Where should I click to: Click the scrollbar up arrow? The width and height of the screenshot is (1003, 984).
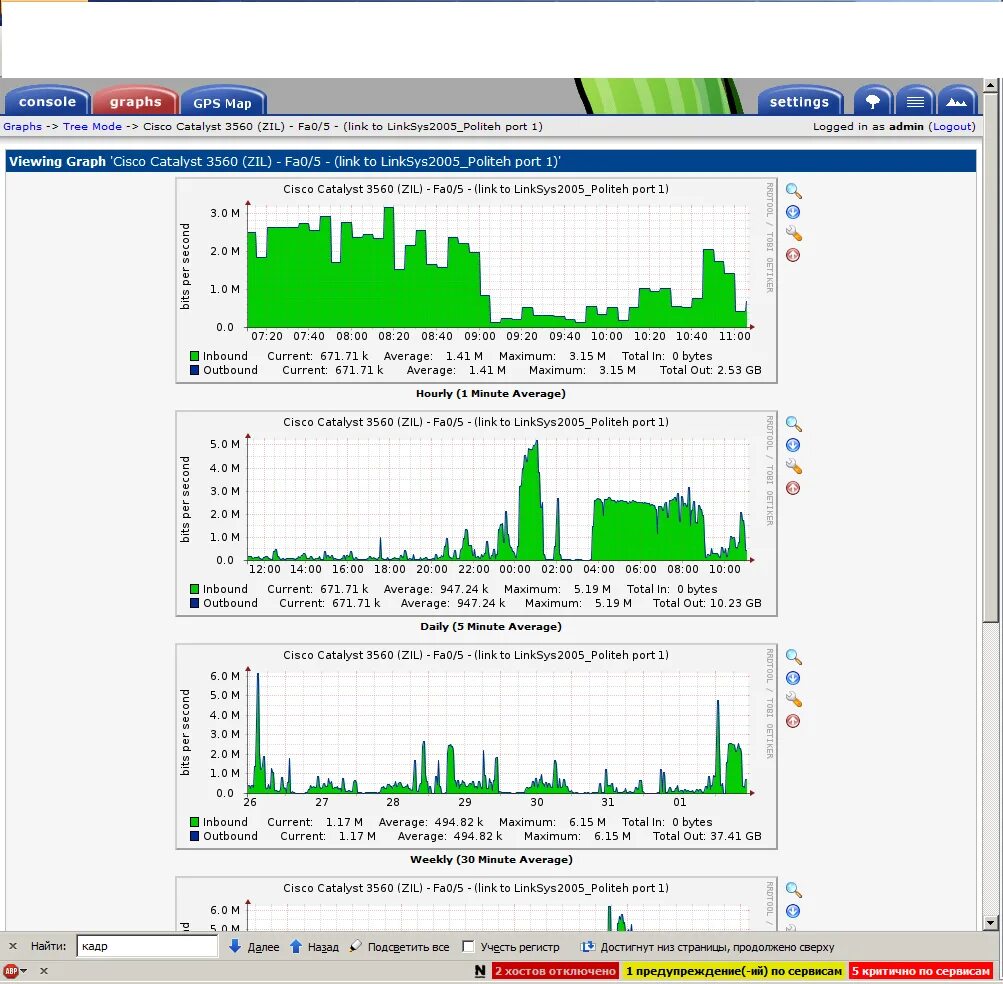991,85
